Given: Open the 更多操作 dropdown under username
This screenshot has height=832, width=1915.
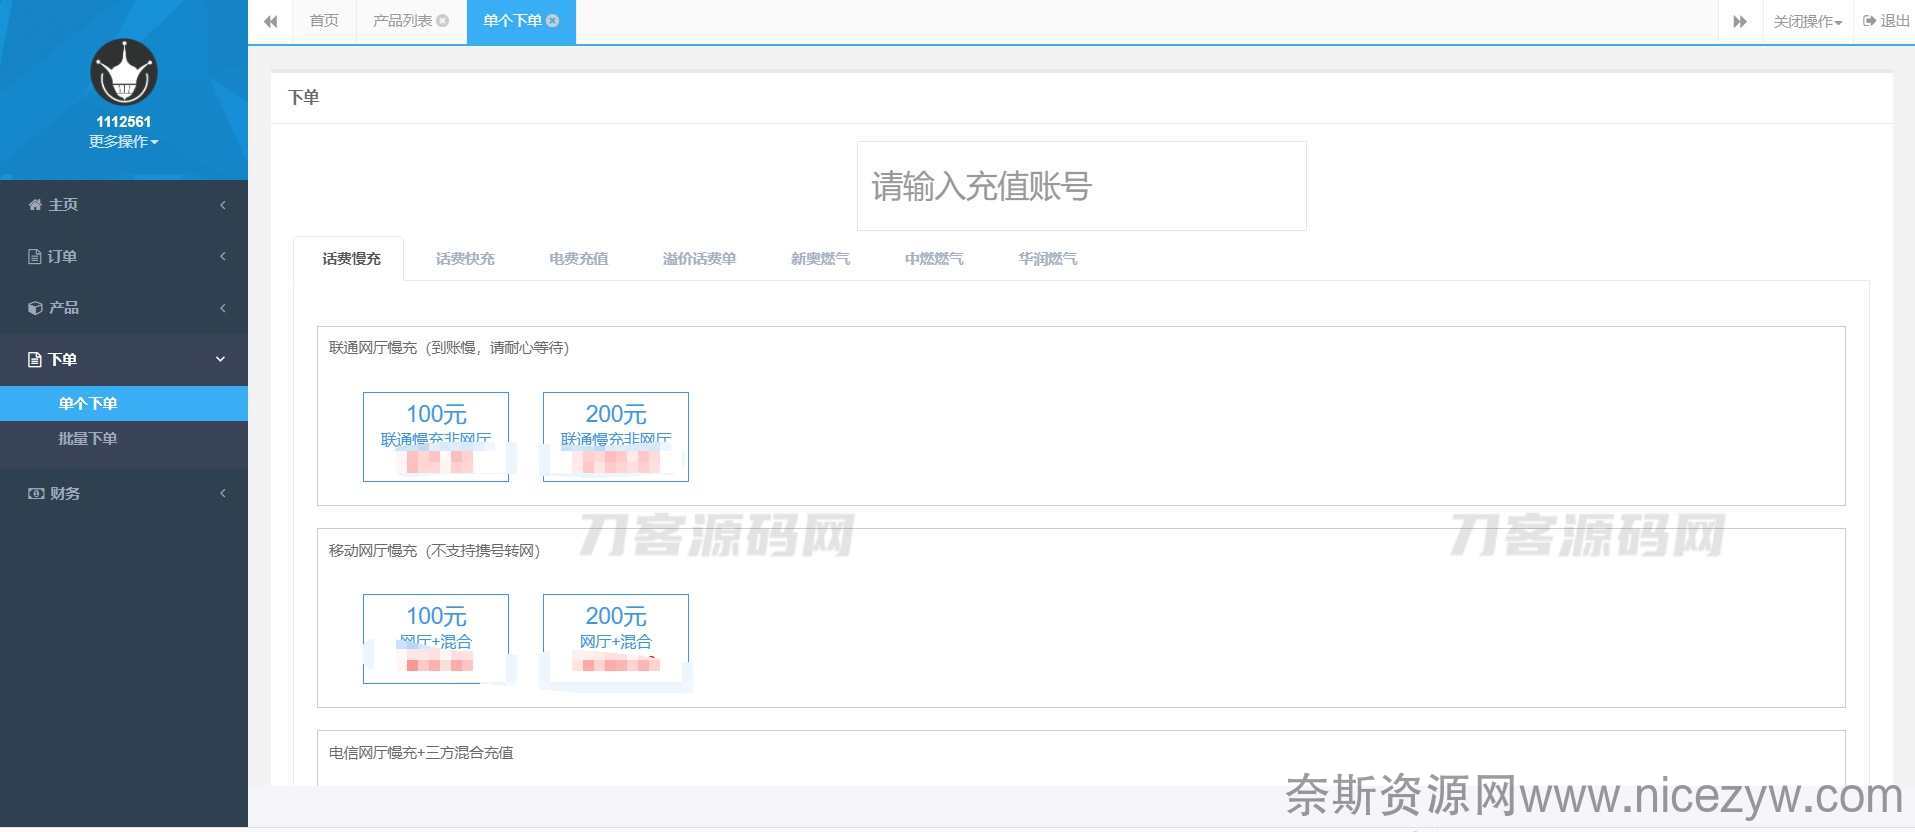Looking at the screenshot, I should 124,142.
